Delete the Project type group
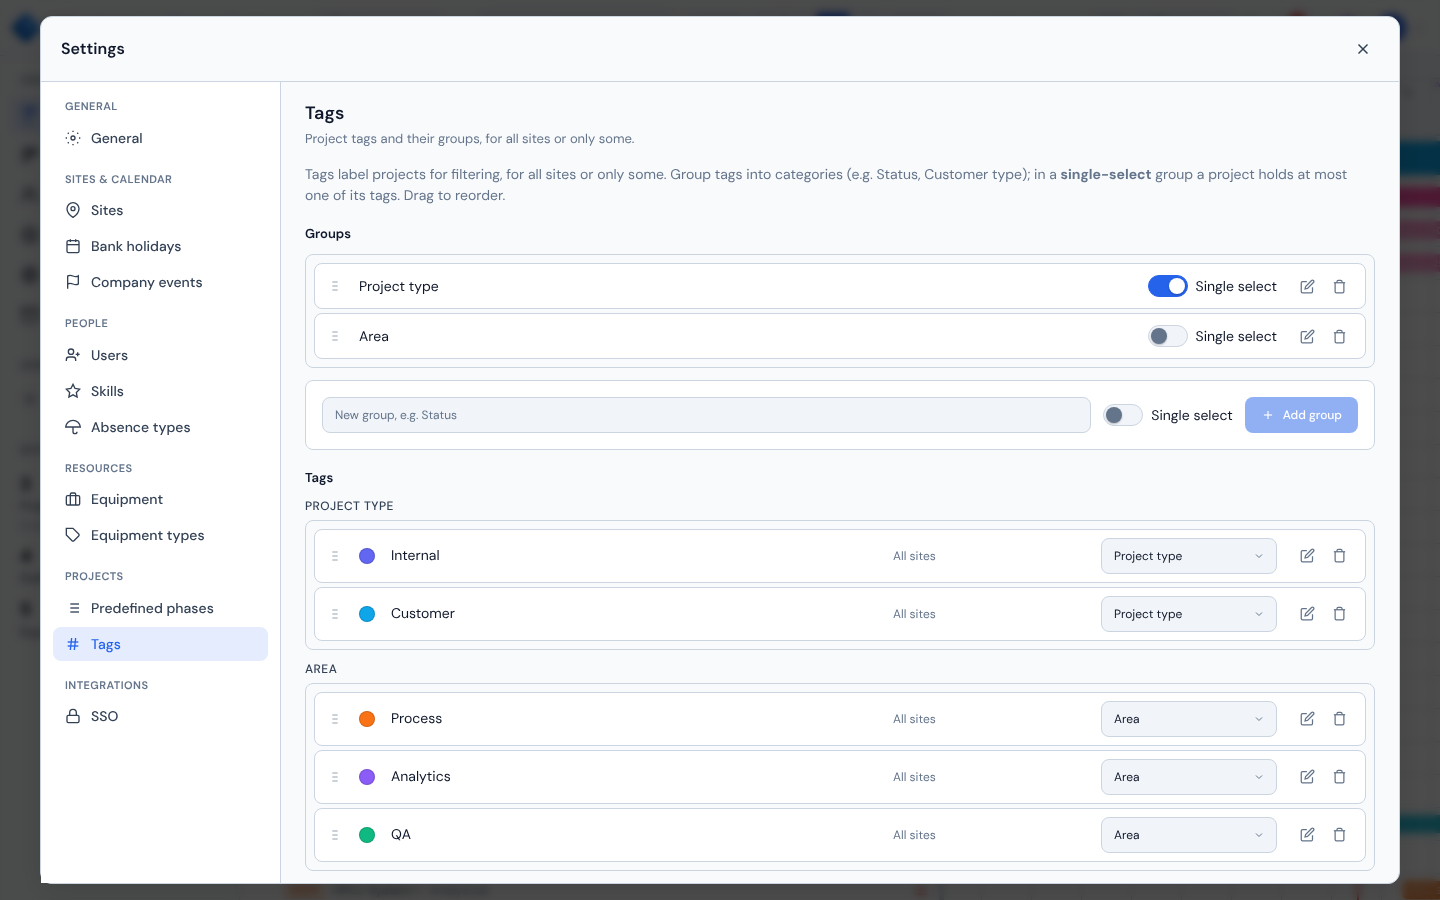This screenshot has width=1440, height=900. [x=1339, y=286]
